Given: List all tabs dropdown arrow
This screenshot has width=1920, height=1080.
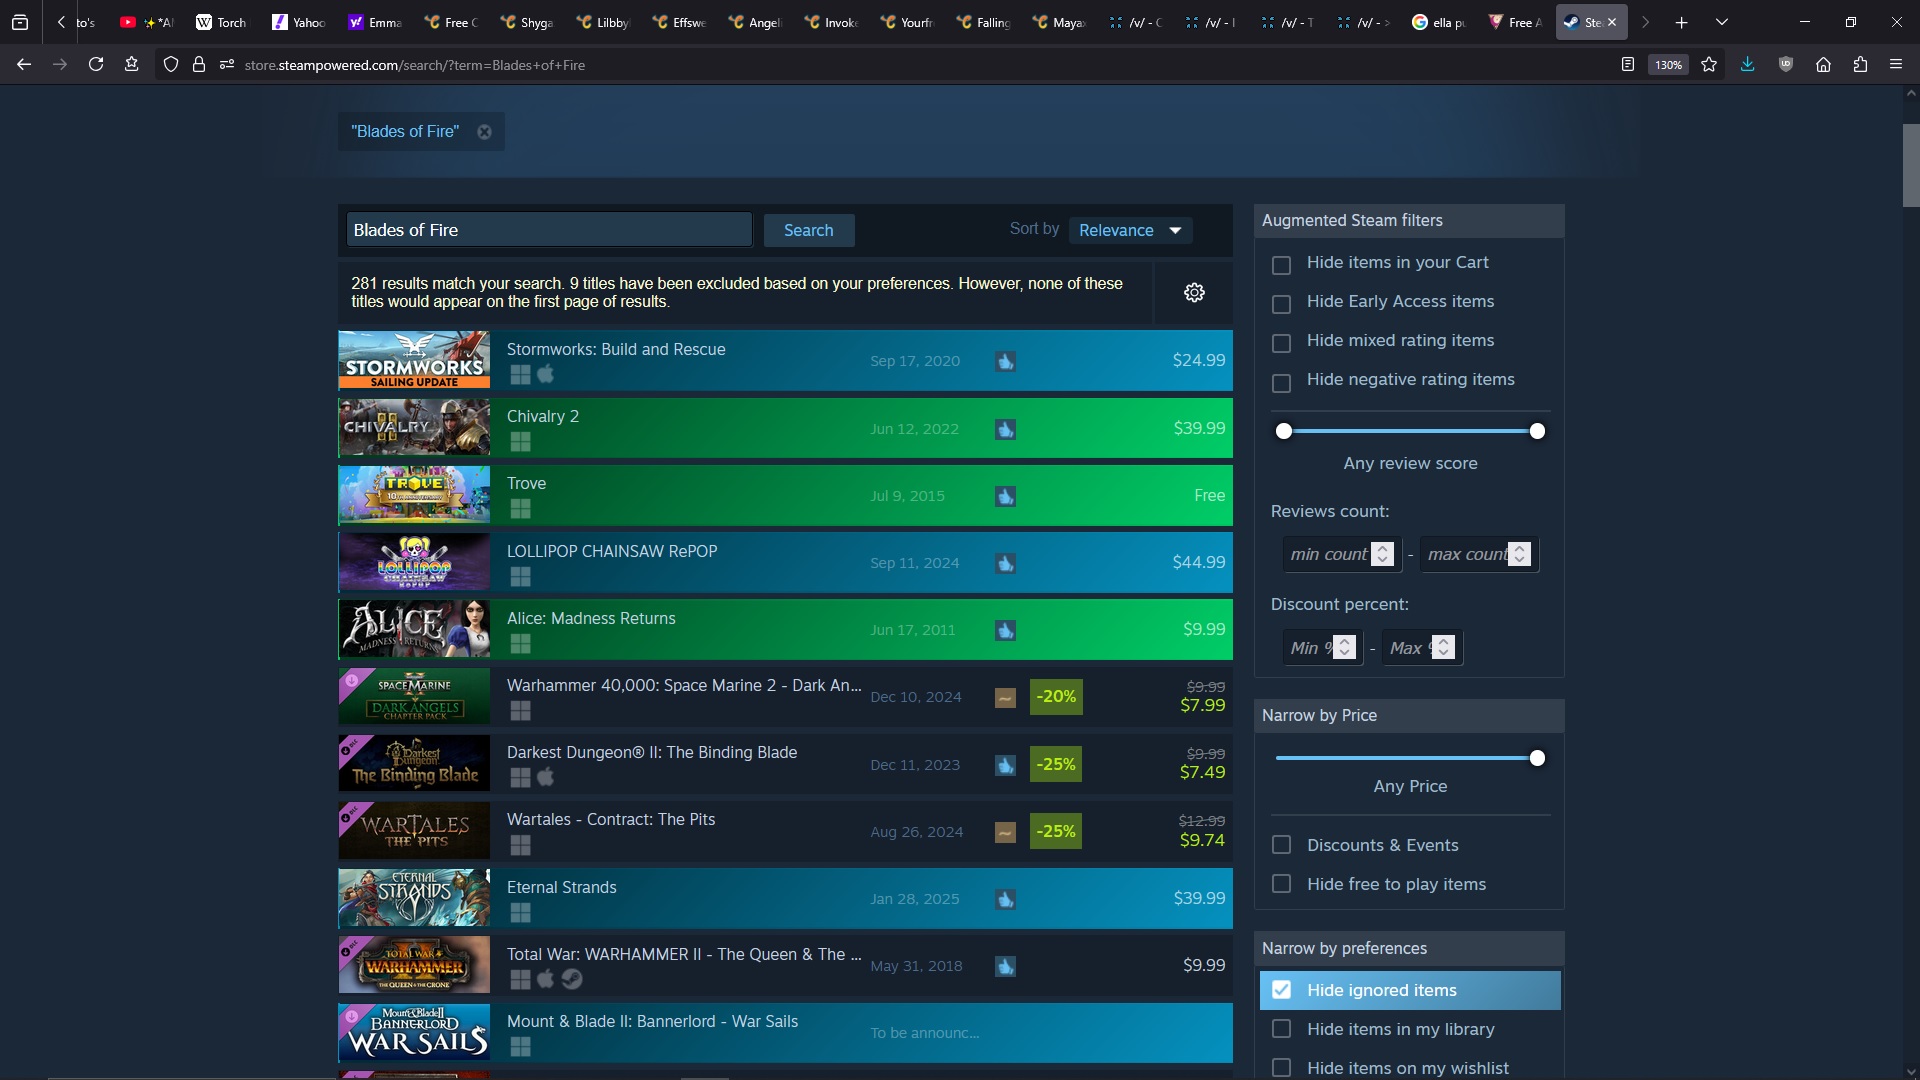Looking at the screenshot, I should click(1722, 22).
